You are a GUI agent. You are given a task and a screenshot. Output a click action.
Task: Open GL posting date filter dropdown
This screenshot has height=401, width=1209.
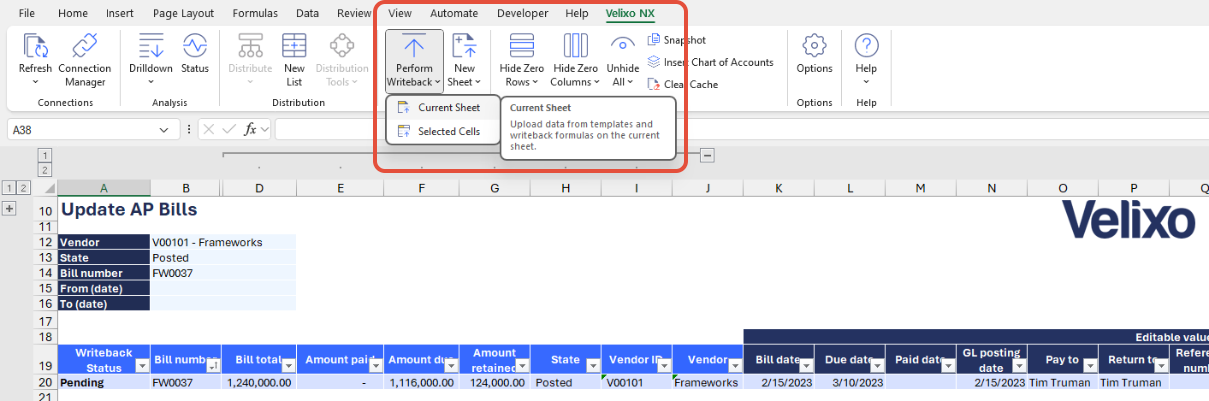click(1019, 366)
